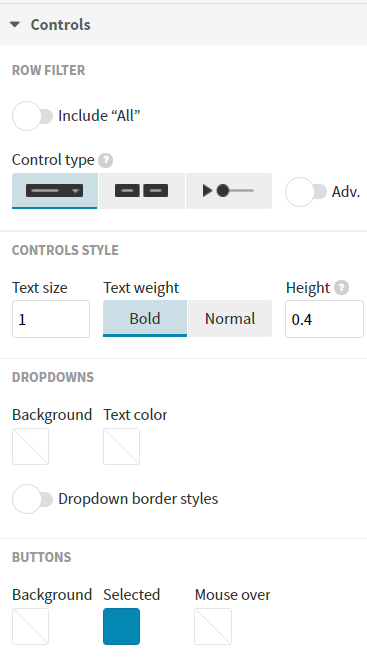Click the Adv. label text
The image size is (367, 662).
(x=346, y=192)
